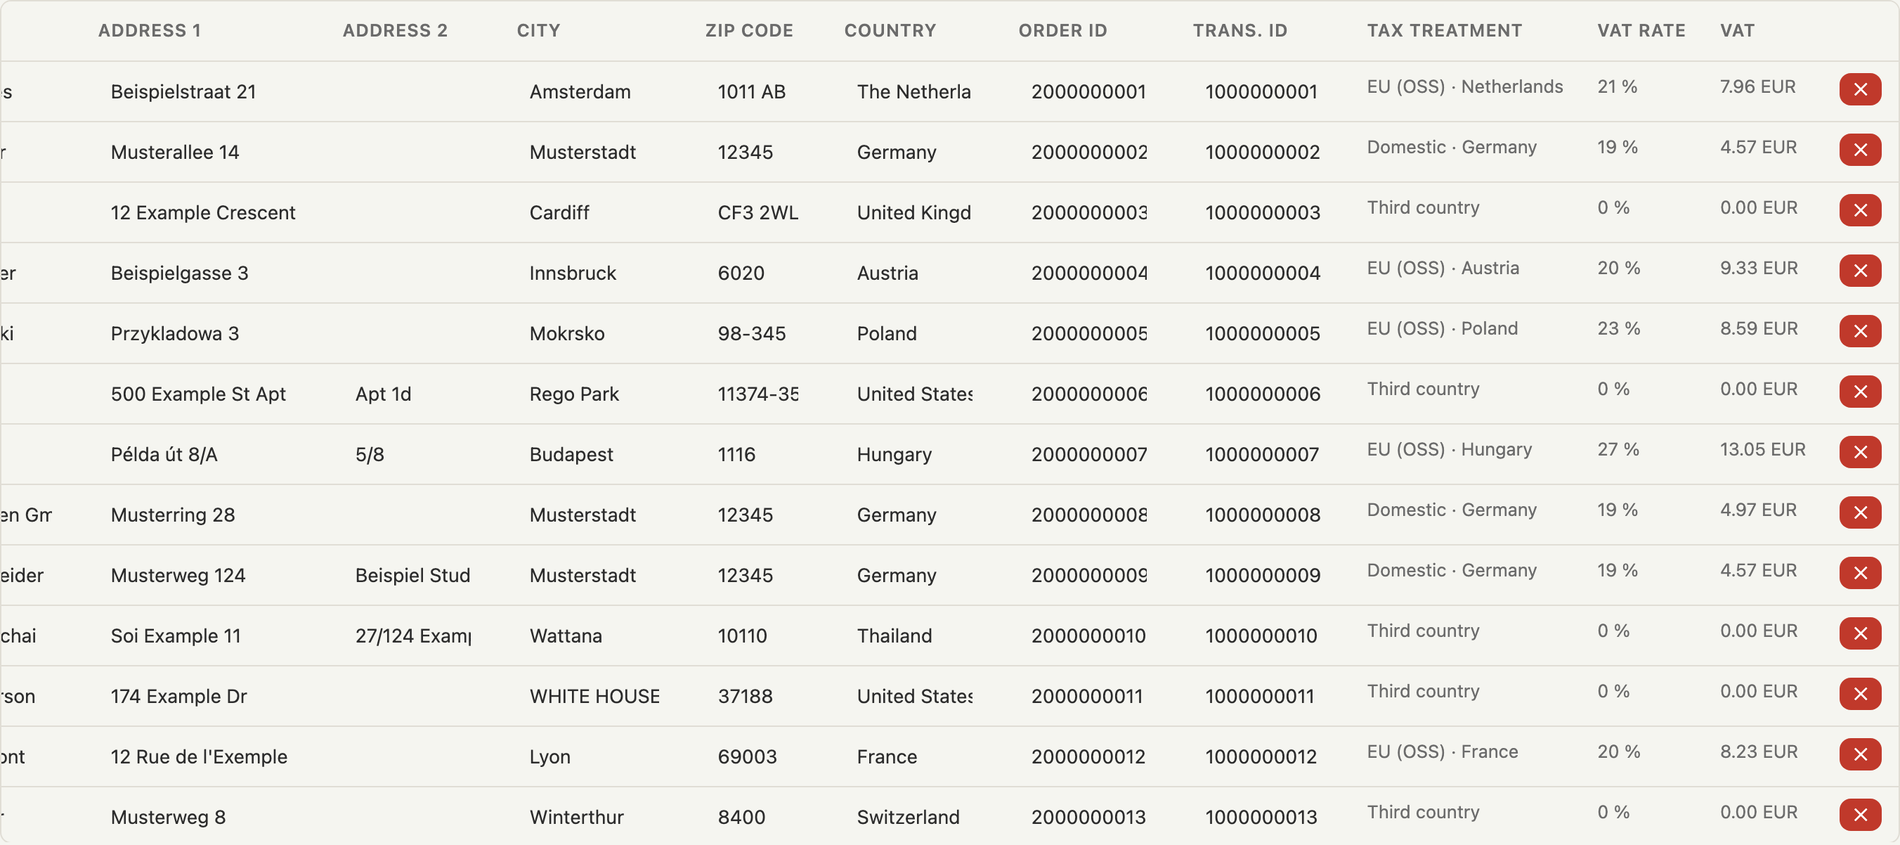Remove the Poland Mokrsko entry
Viewport: 1900px width, 845px height.
tap(1860, 331)
